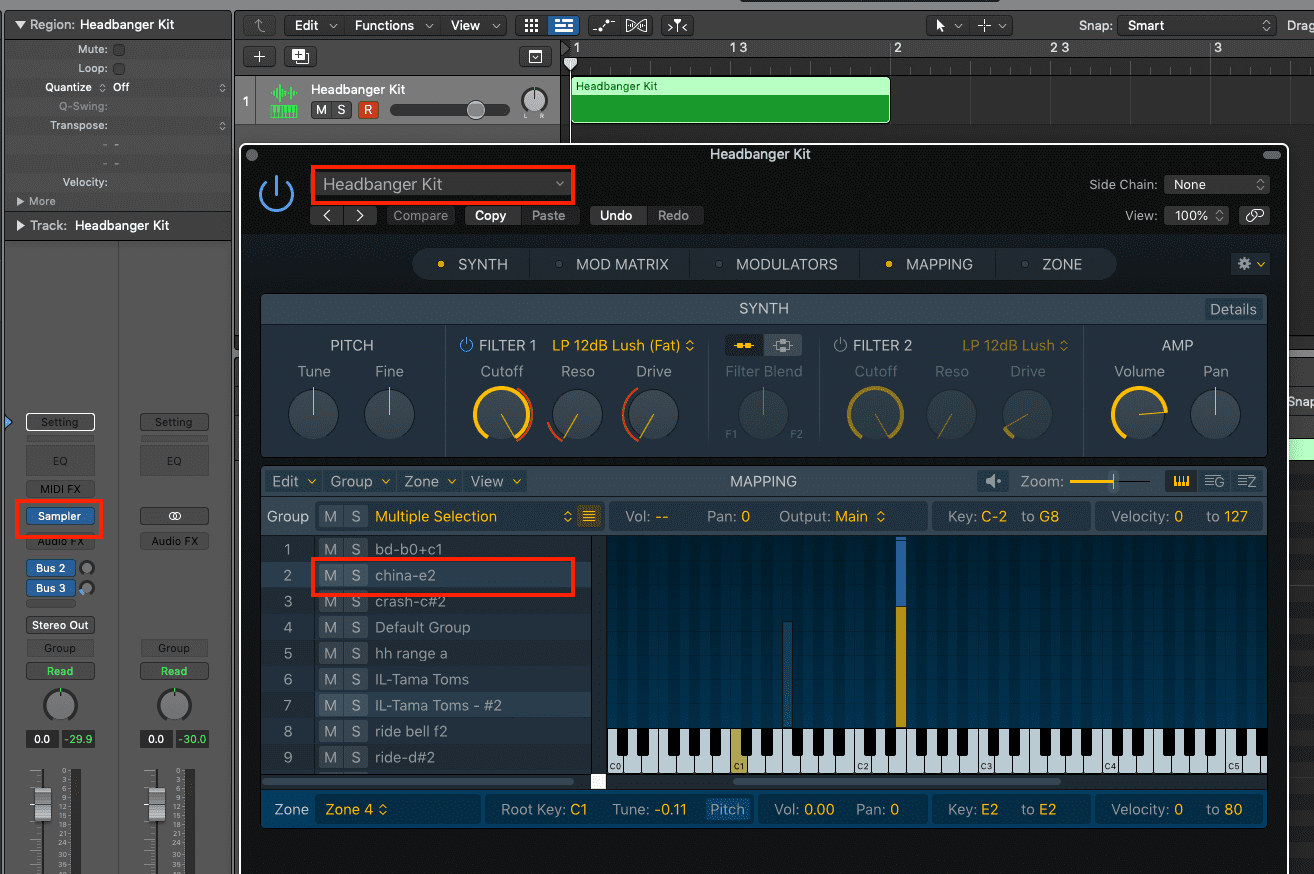
Task: Go to previous preset arrow
Action: click(327, 215)
